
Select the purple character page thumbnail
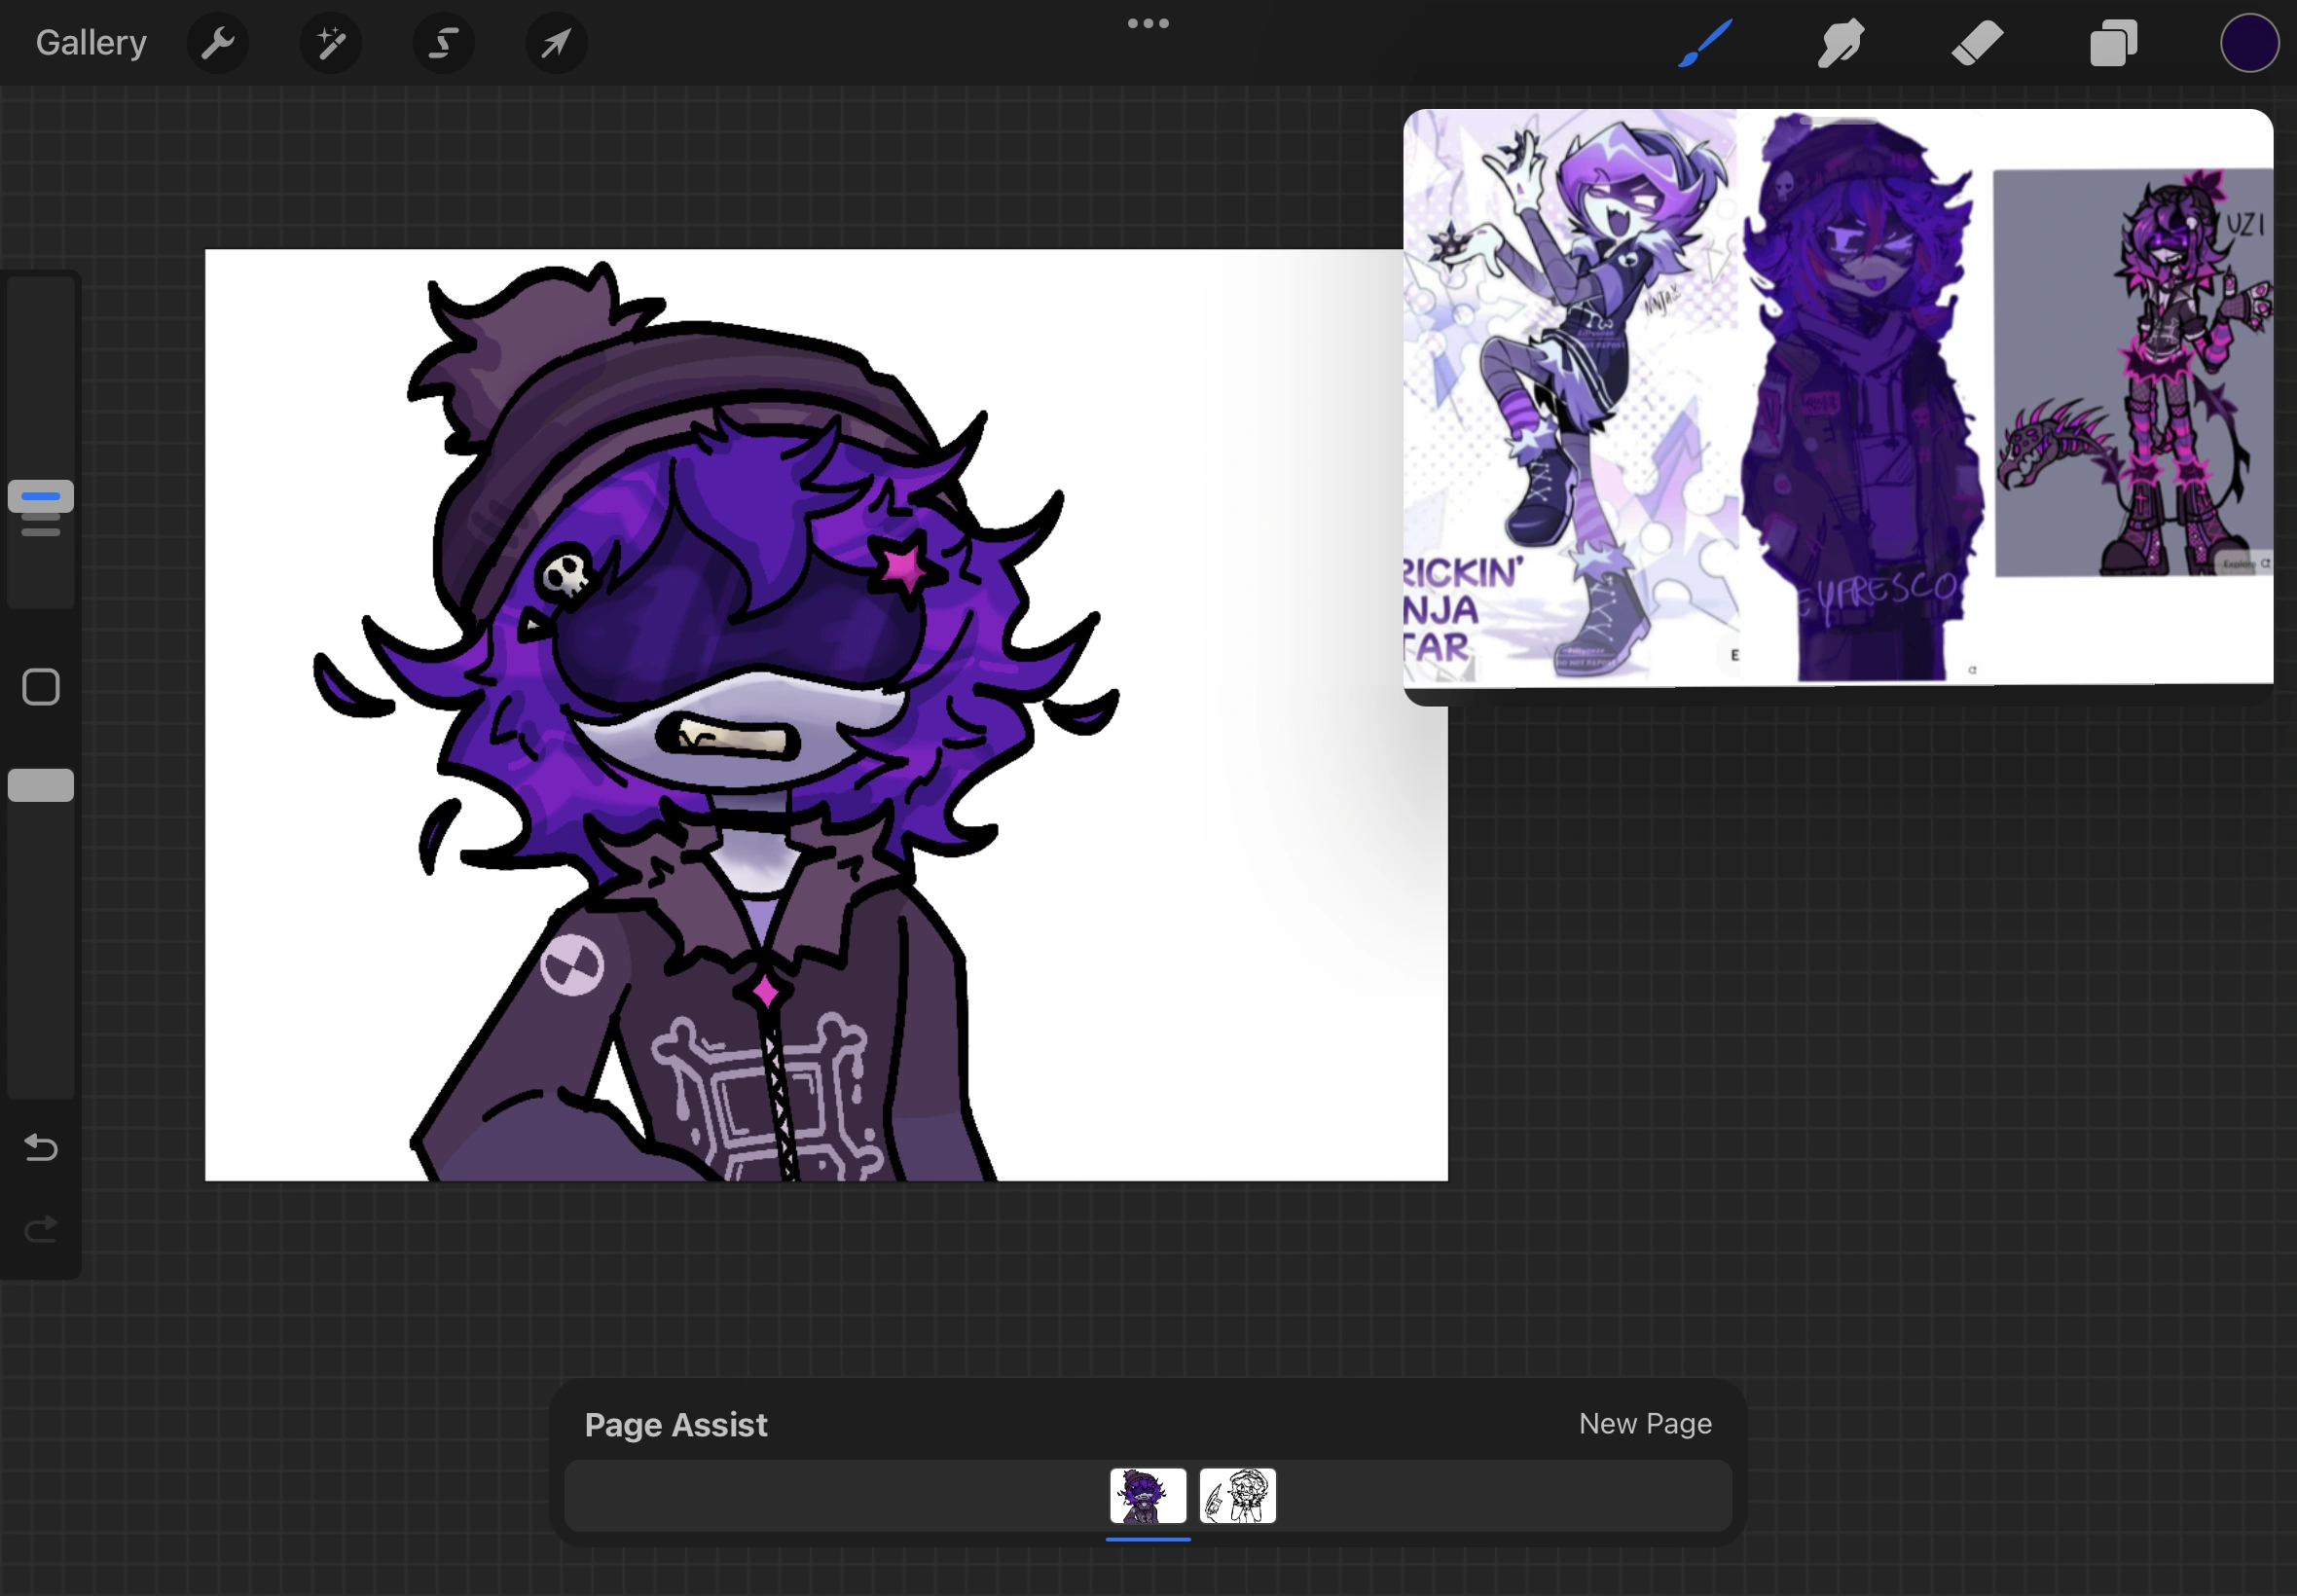1147,1496
